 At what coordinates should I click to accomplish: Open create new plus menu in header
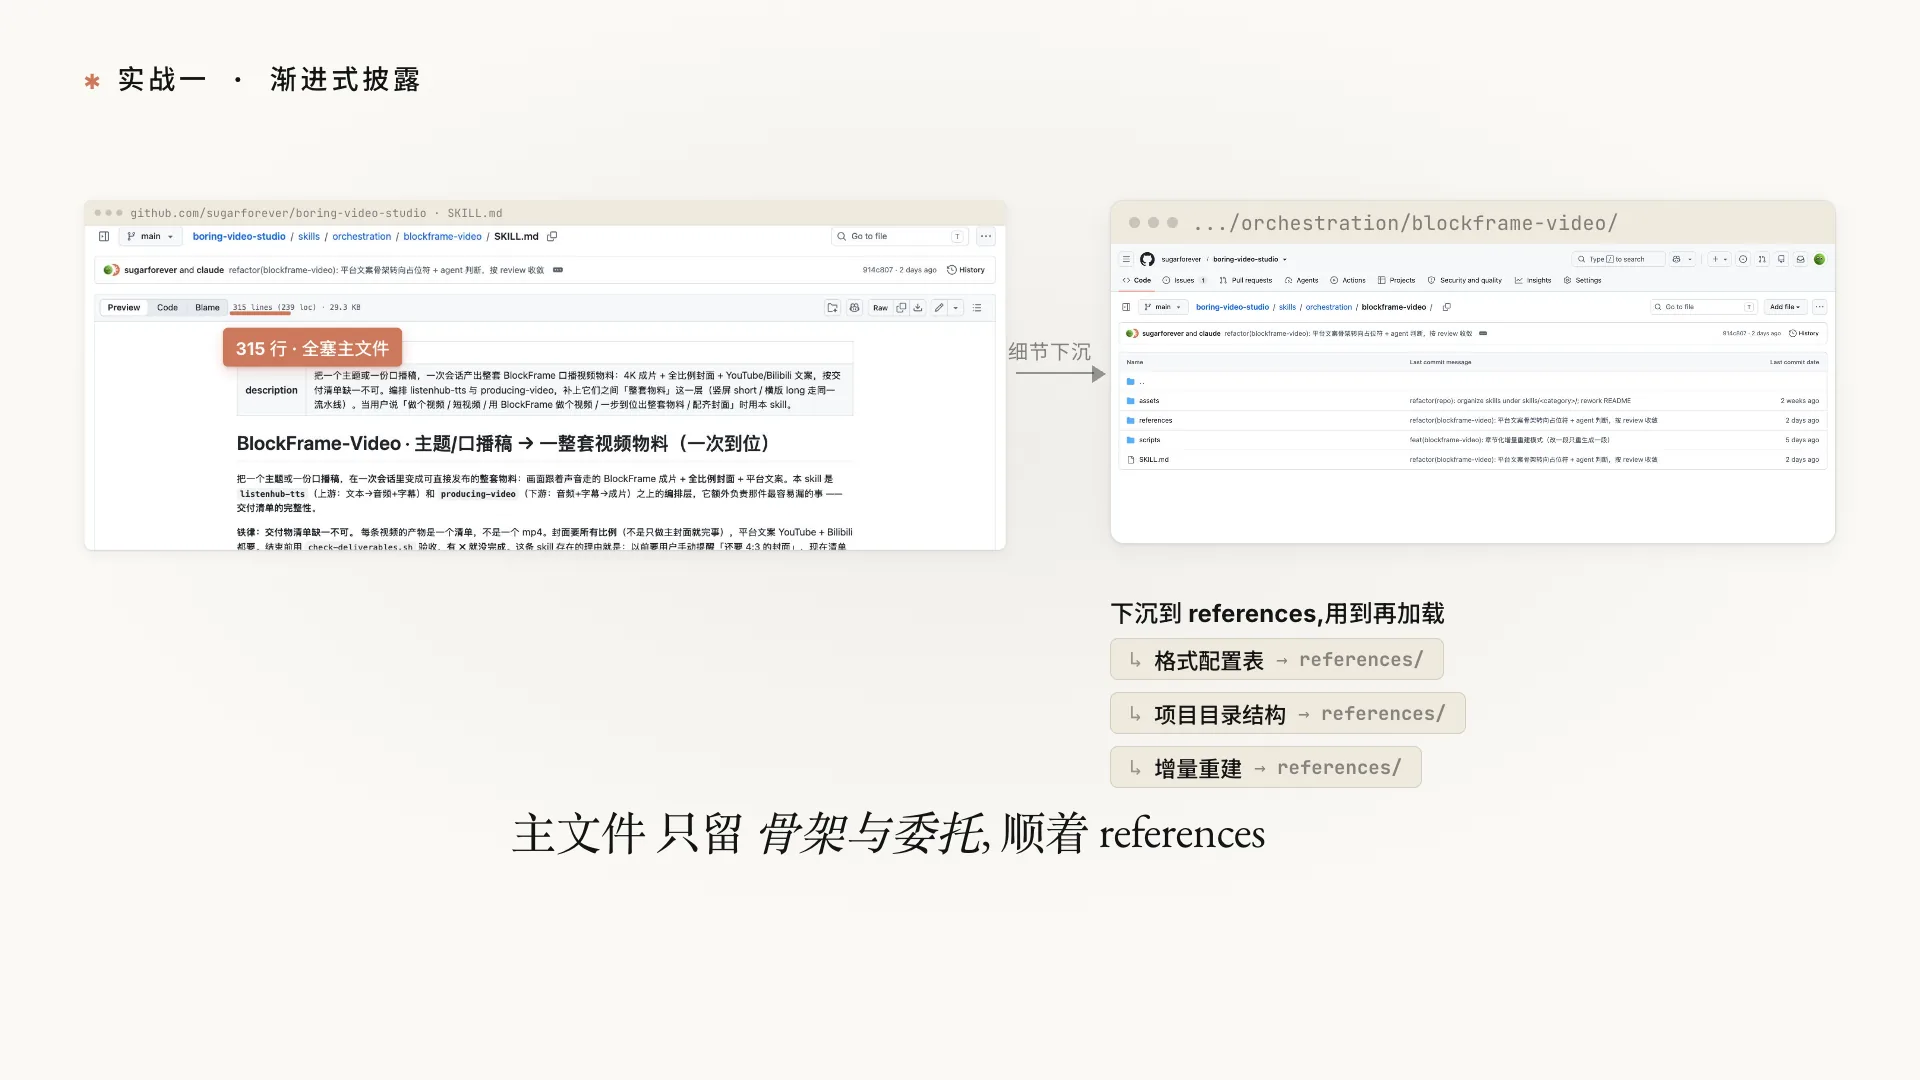pyautogui.click(x=1719, y=259)
